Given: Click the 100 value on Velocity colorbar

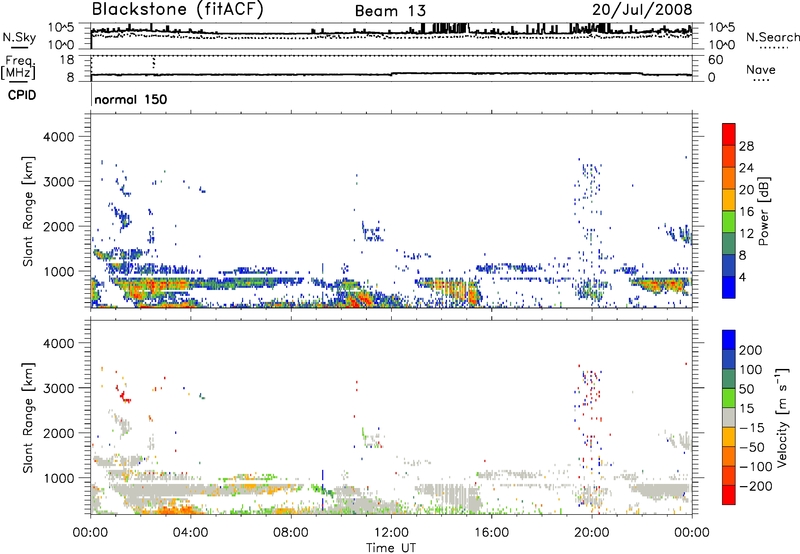Looking at the screenshot, I should pyautogui.click(x=750, y=370).
